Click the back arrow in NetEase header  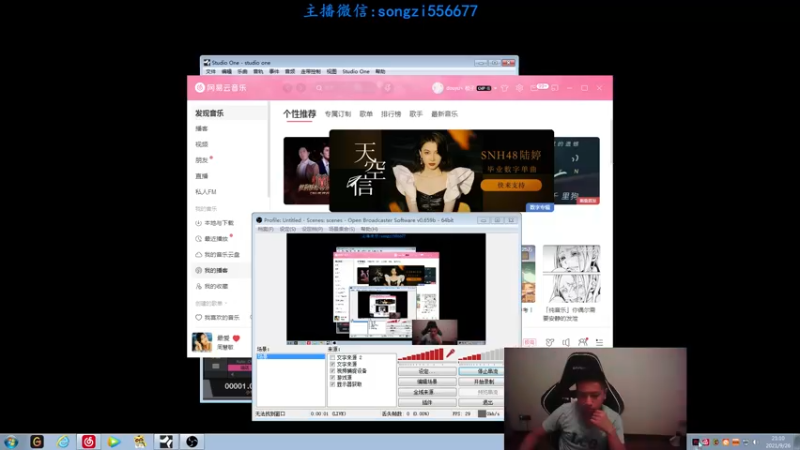(x=288, y=88)
